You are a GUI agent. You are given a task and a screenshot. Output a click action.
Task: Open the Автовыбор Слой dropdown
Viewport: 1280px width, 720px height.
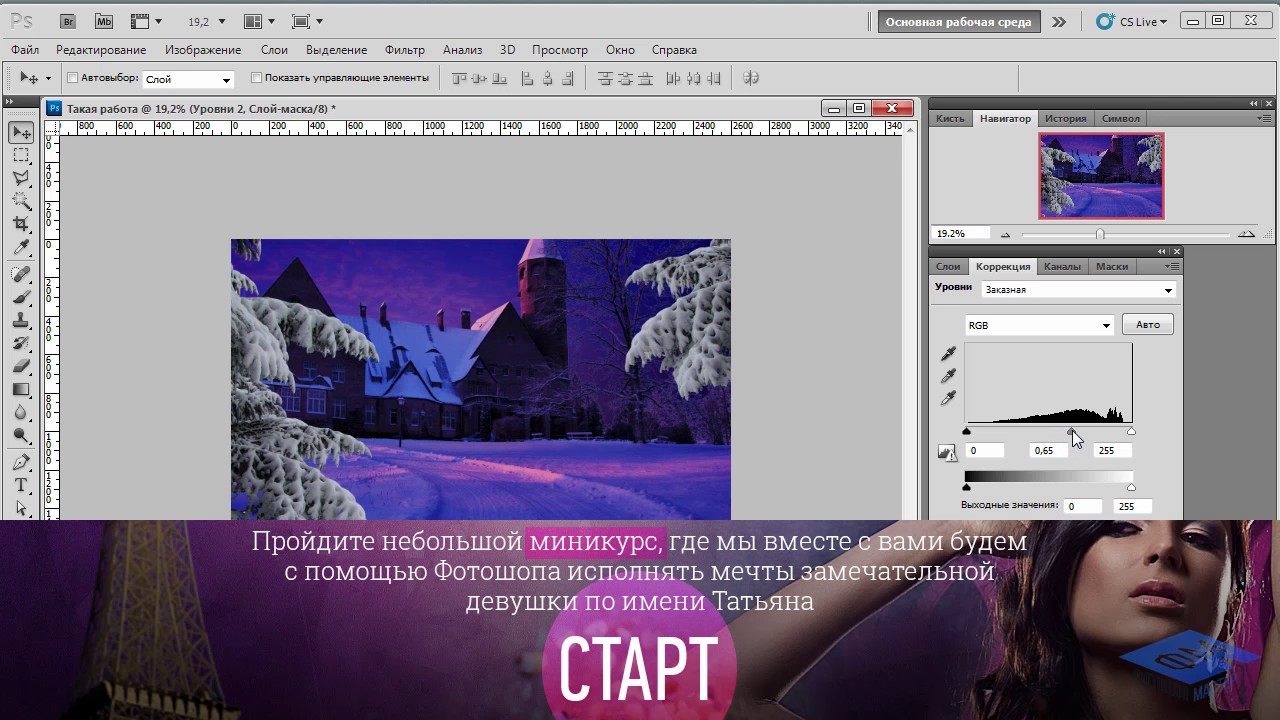(188, 79)
